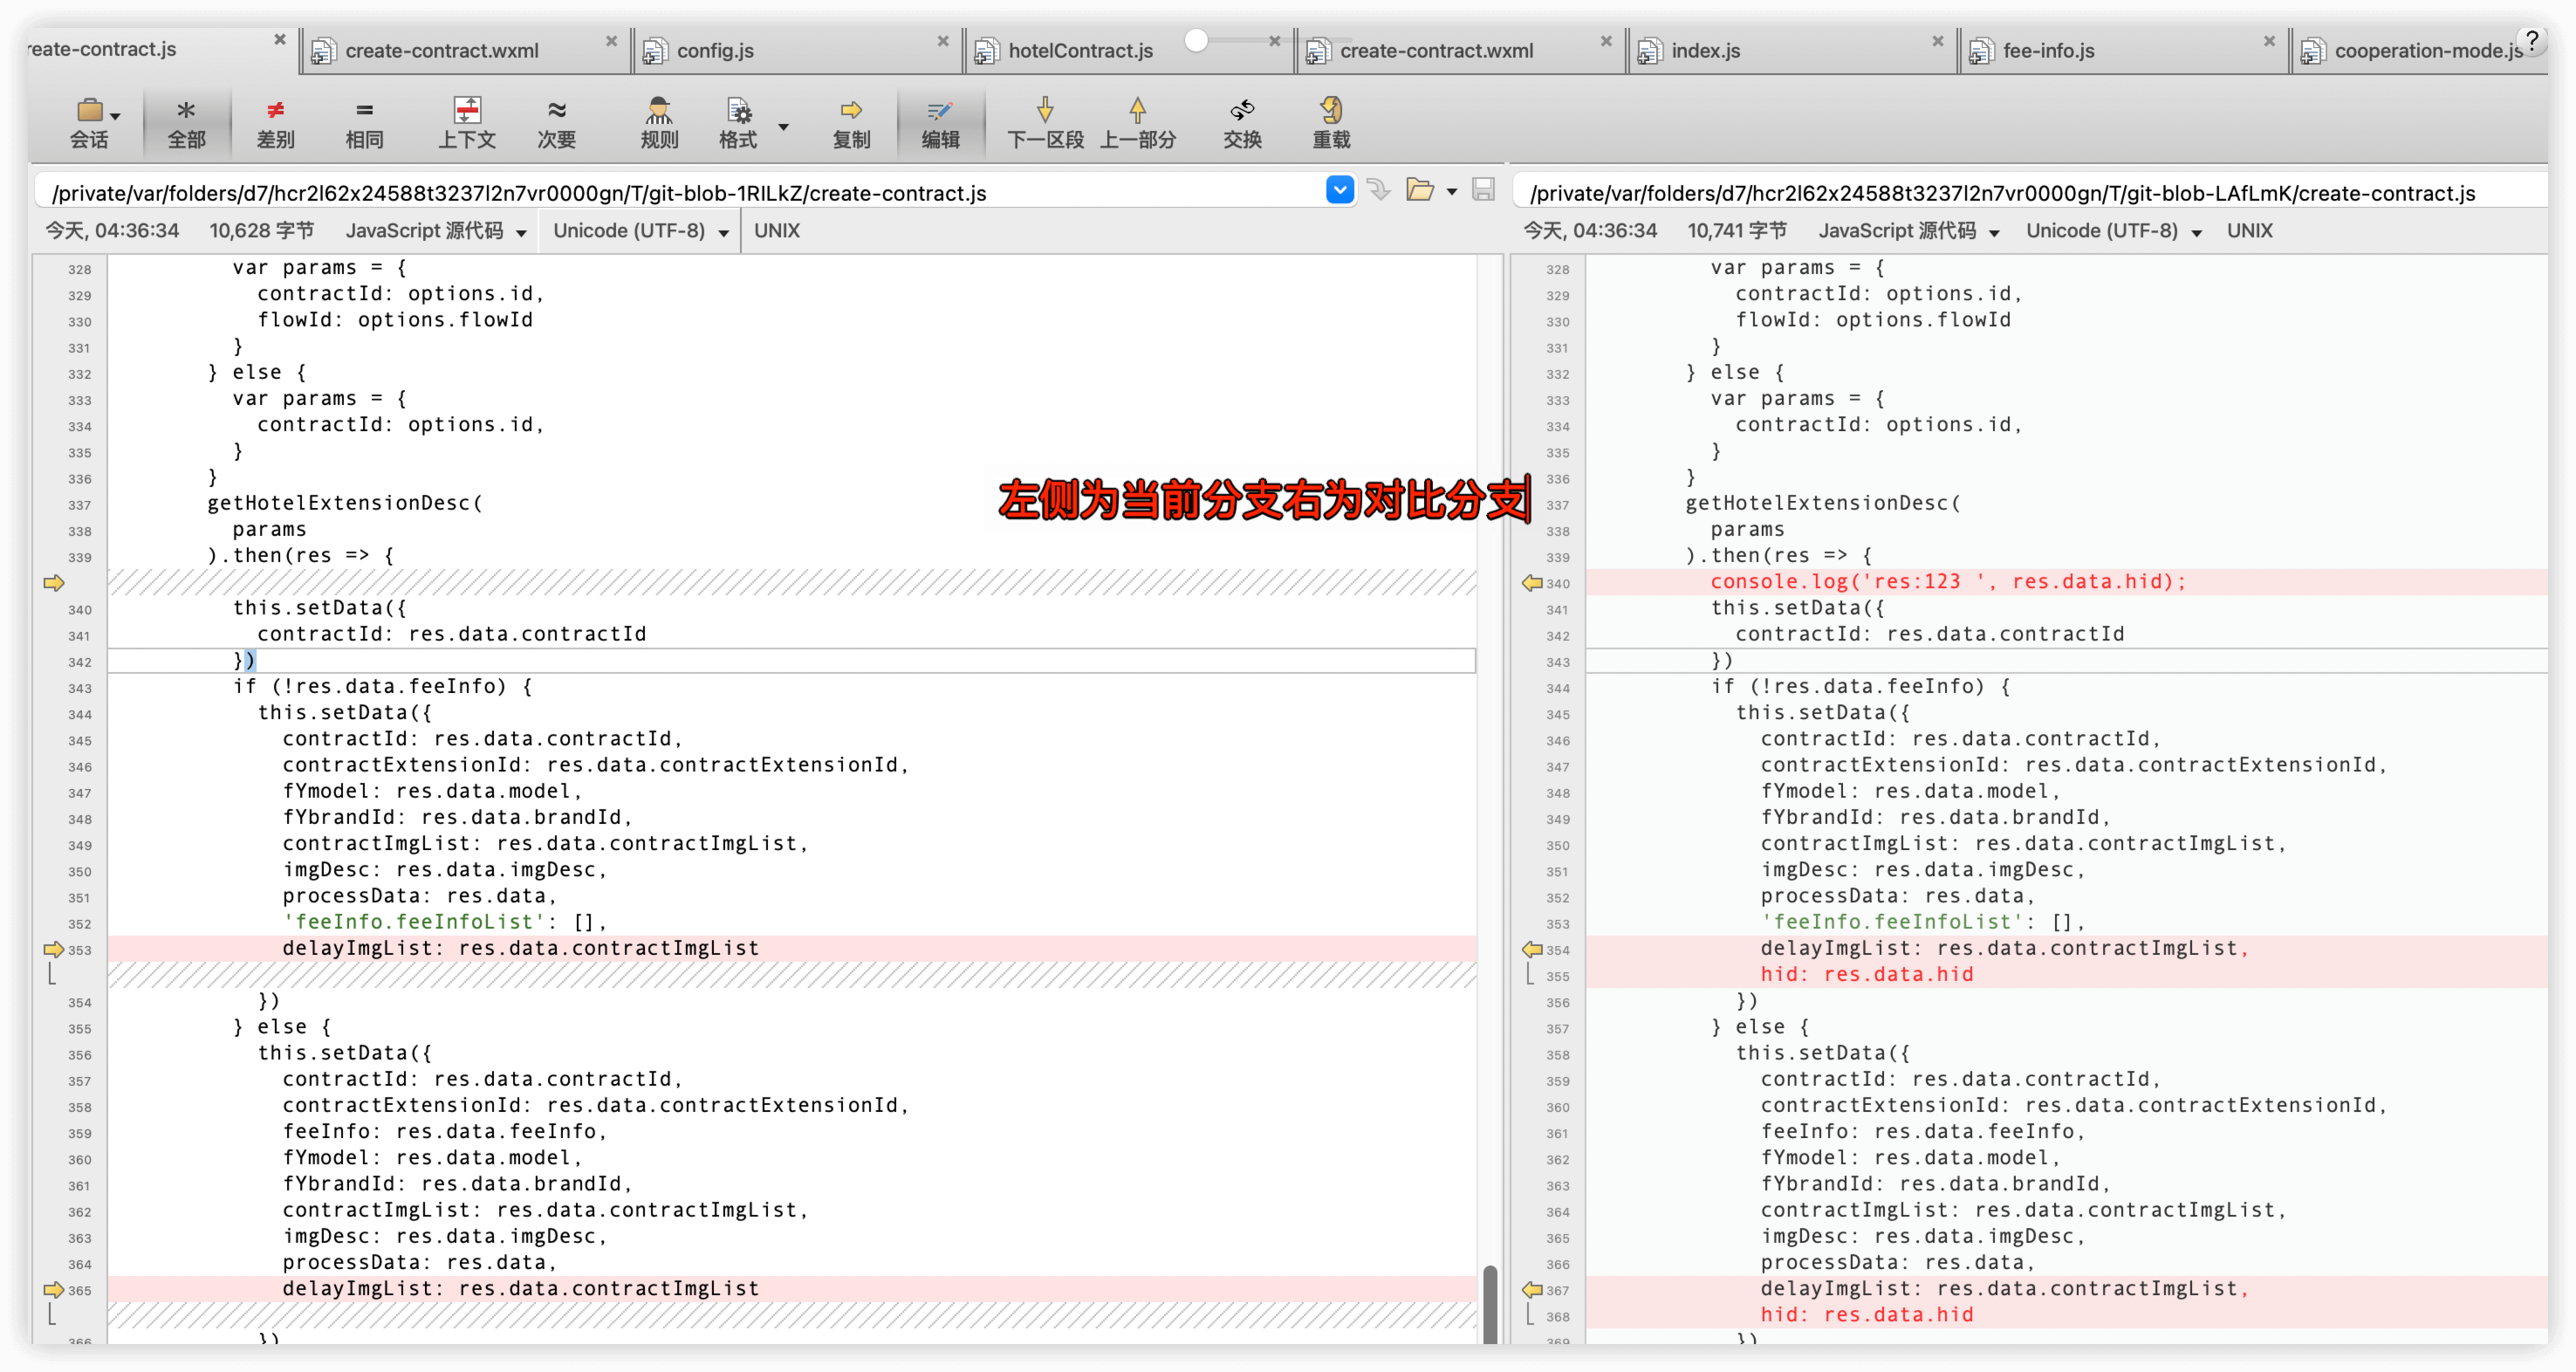
Task: Click the Copy (复制) arrow tool
Action: click(851, 123)
